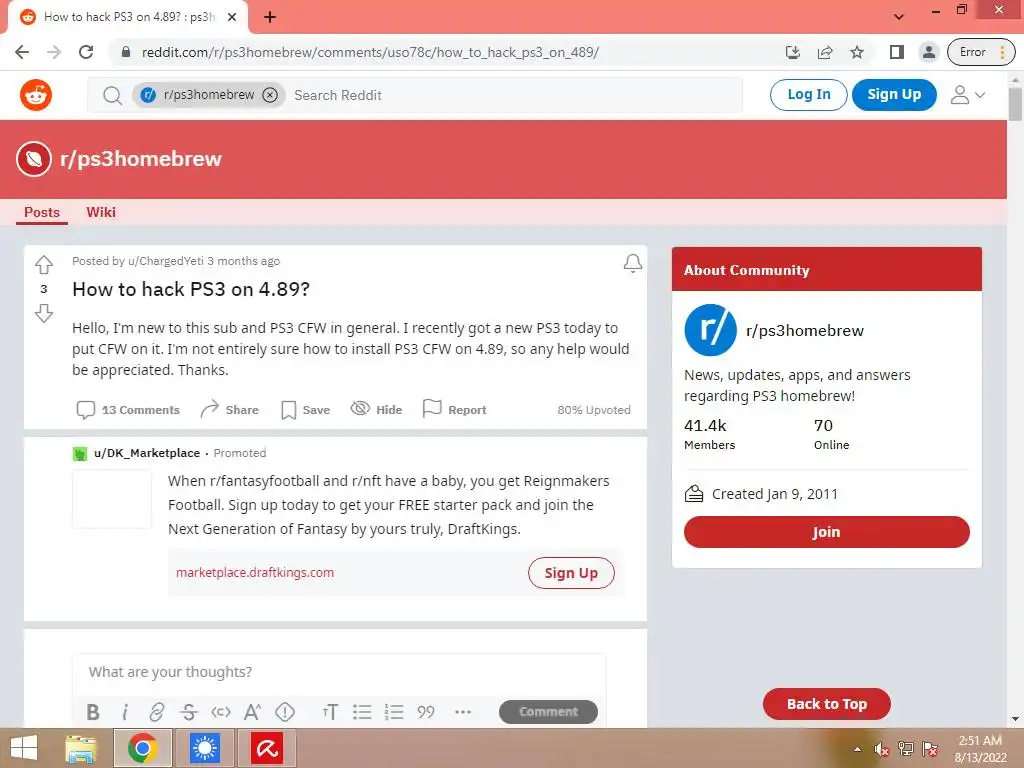Open the browser side panel
The width and height of the screenshot is (1024, 768).
pyautogui.click(x=897, y=52)
